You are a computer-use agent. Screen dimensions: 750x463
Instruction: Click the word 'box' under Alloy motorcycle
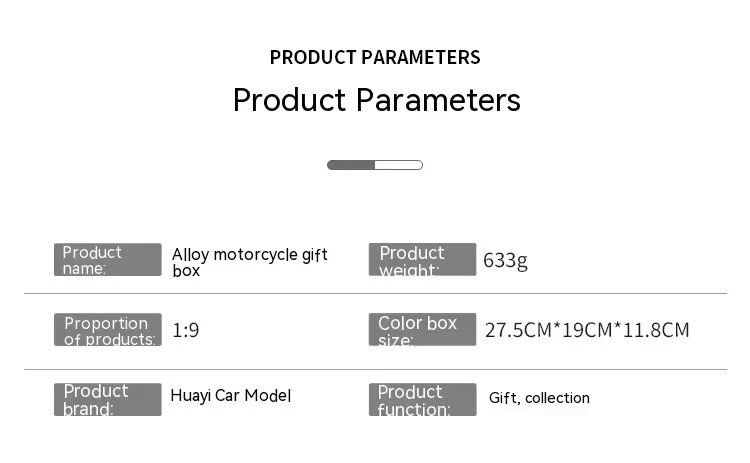[186, 271]
